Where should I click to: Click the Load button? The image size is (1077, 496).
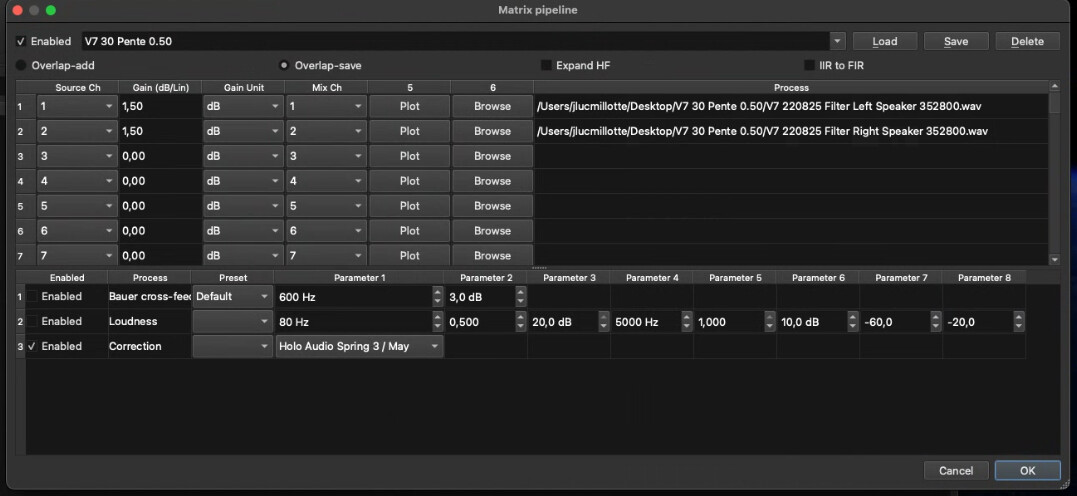[x=884, y=41]
